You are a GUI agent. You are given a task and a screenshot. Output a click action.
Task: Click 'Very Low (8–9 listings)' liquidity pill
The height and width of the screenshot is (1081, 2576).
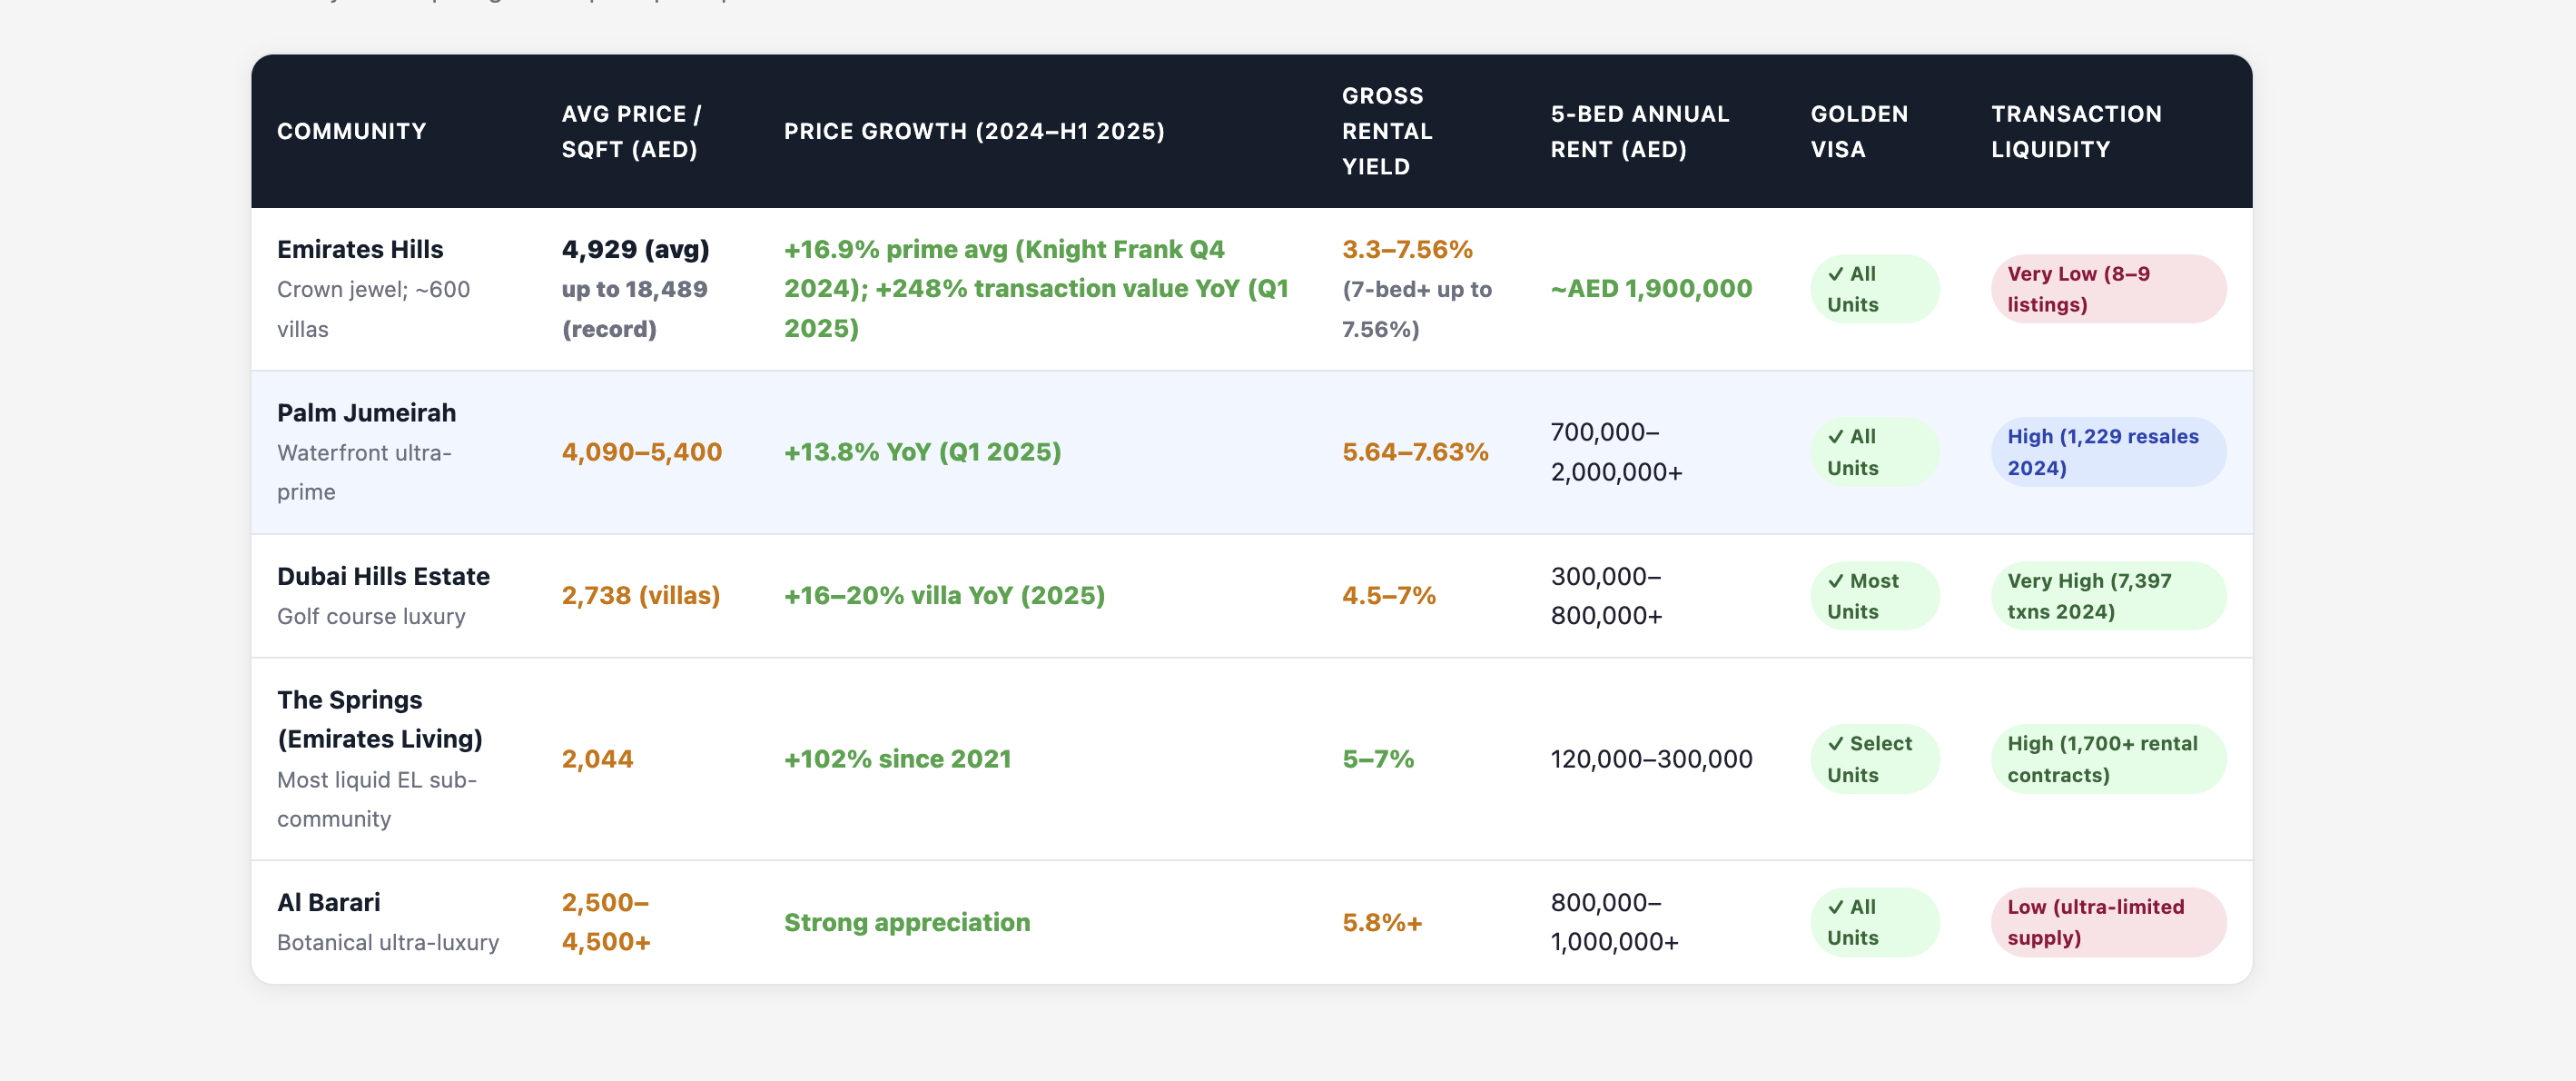pos(2107,289)
